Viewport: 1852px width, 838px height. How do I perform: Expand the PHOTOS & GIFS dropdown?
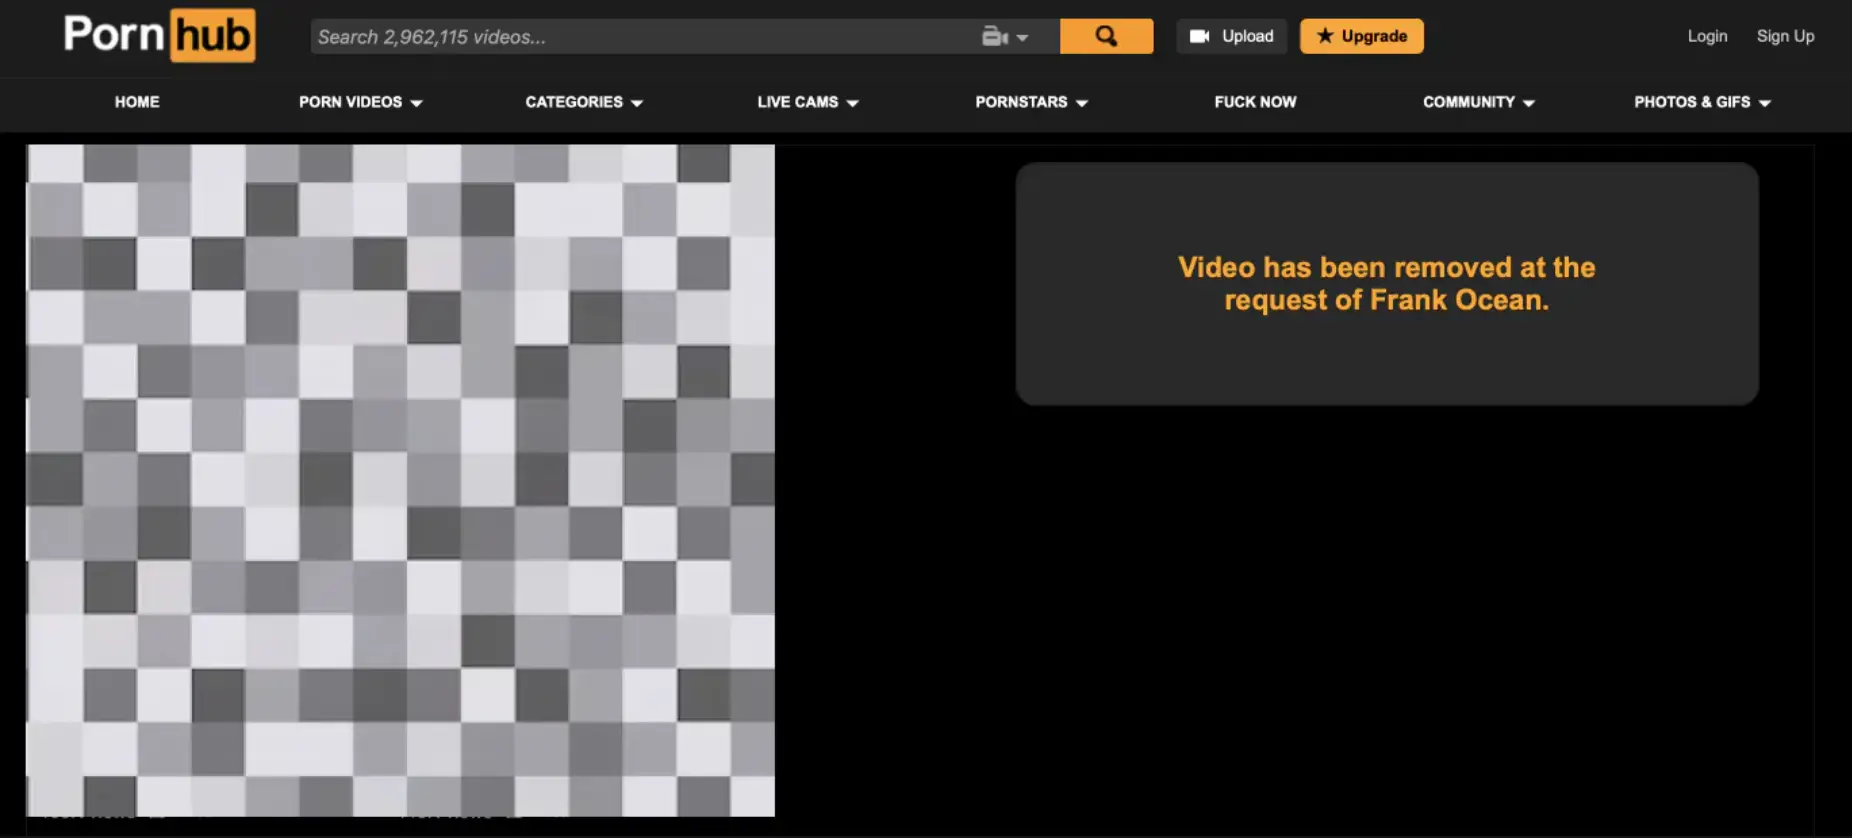click(x=1703, y=102)
